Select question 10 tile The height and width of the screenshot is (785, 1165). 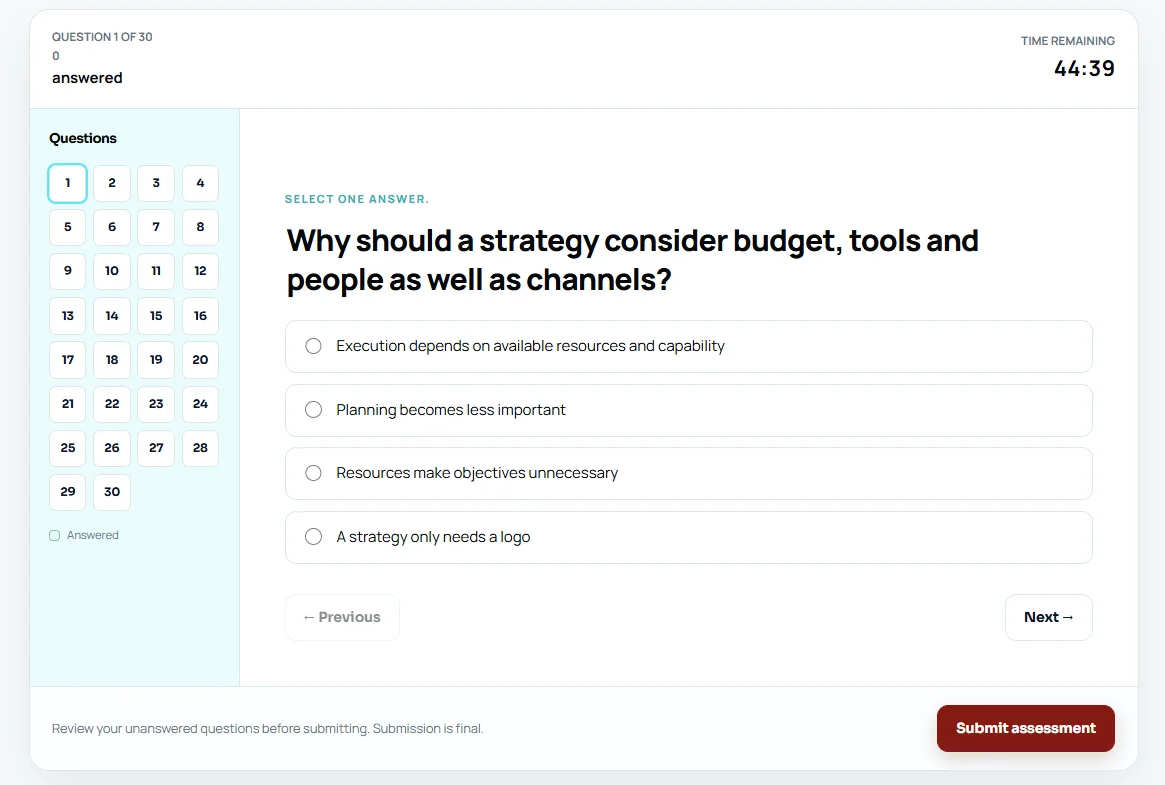111,271
